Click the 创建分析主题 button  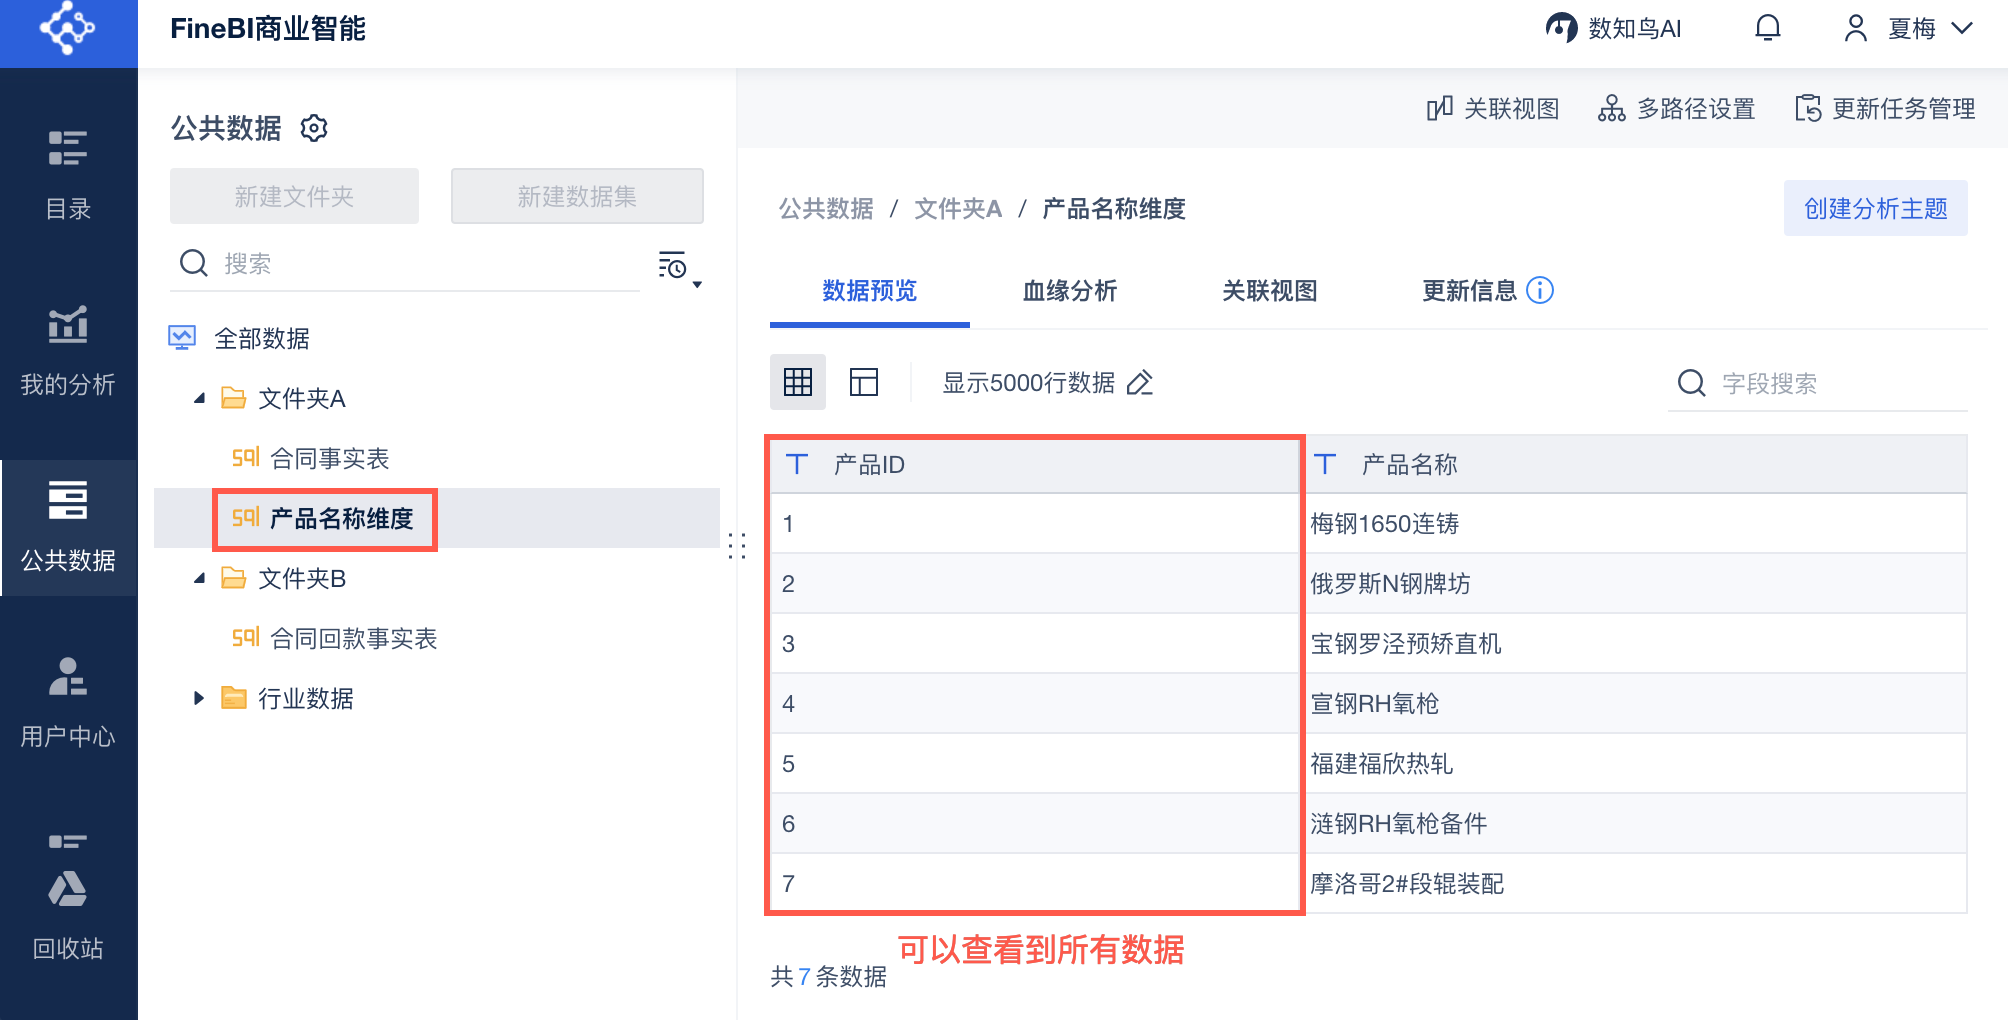click(x=1875, y=208)
